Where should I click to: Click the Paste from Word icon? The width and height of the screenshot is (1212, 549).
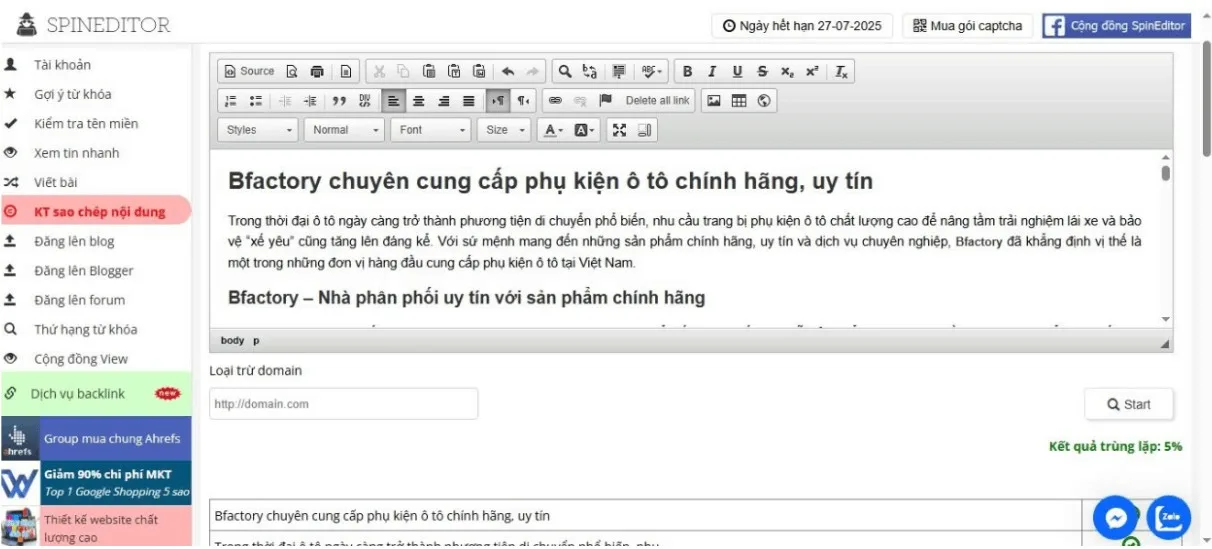click(479, 71)
